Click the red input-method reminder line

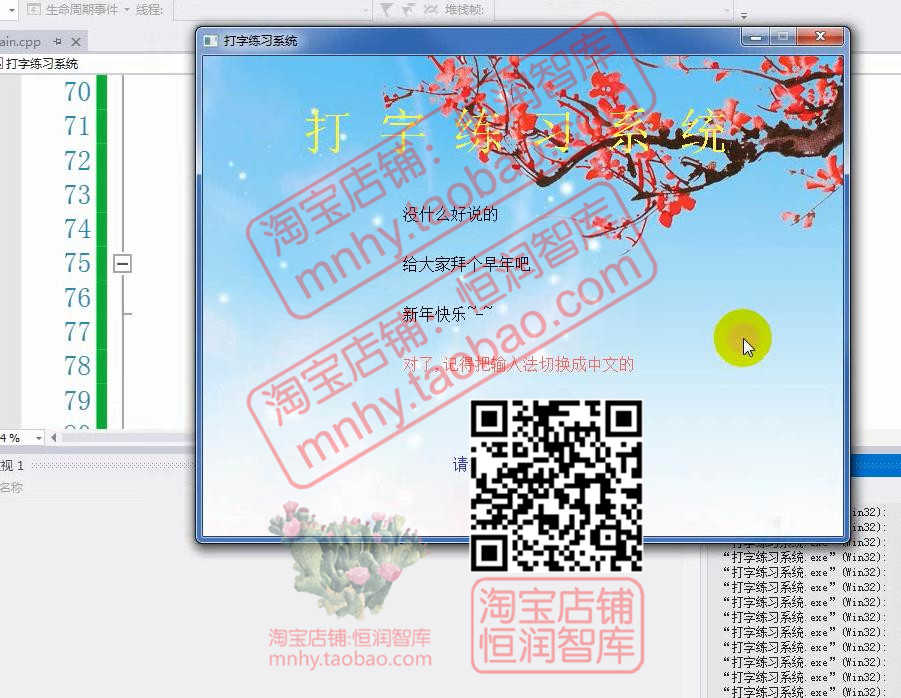[x=518, y=364]
